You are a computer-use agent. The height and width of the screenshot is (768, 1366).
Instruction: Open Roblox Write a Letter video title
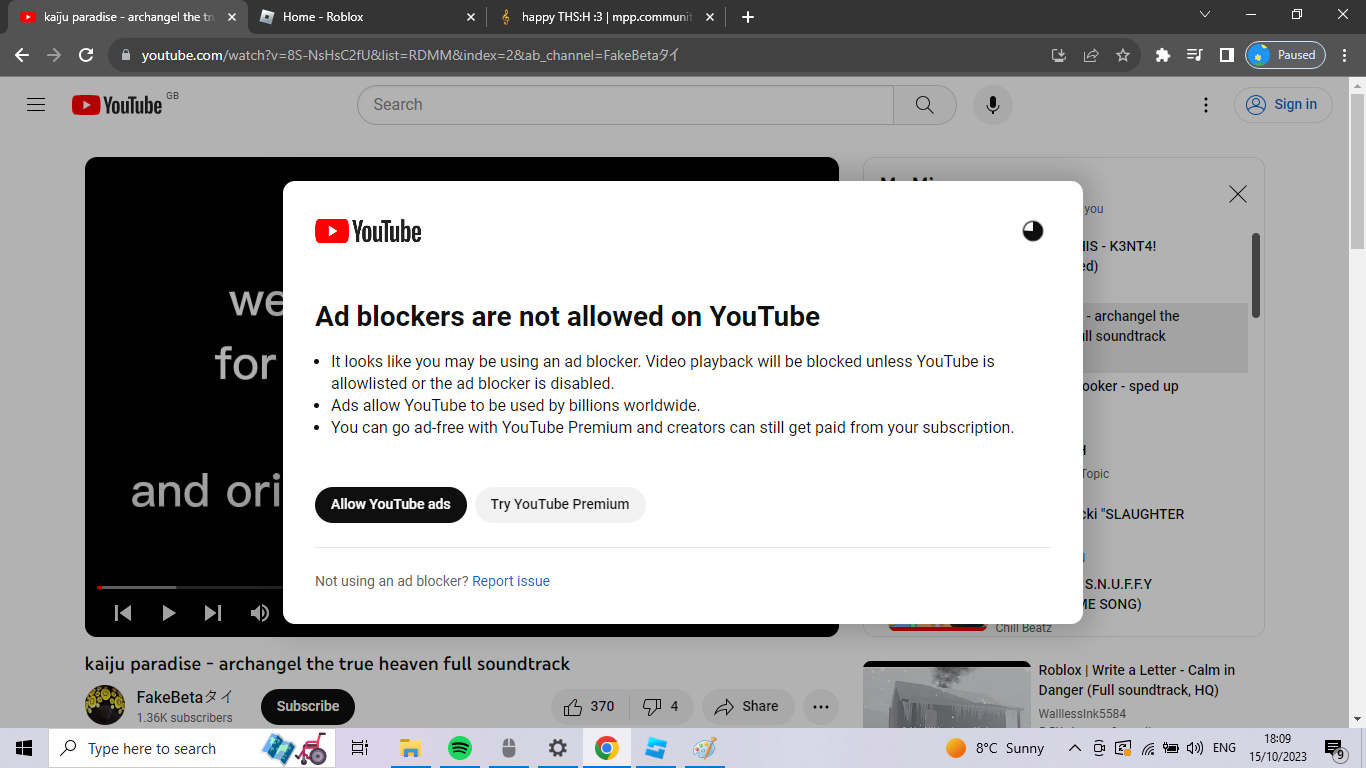pyautogui.click(x=1136, y=680)
